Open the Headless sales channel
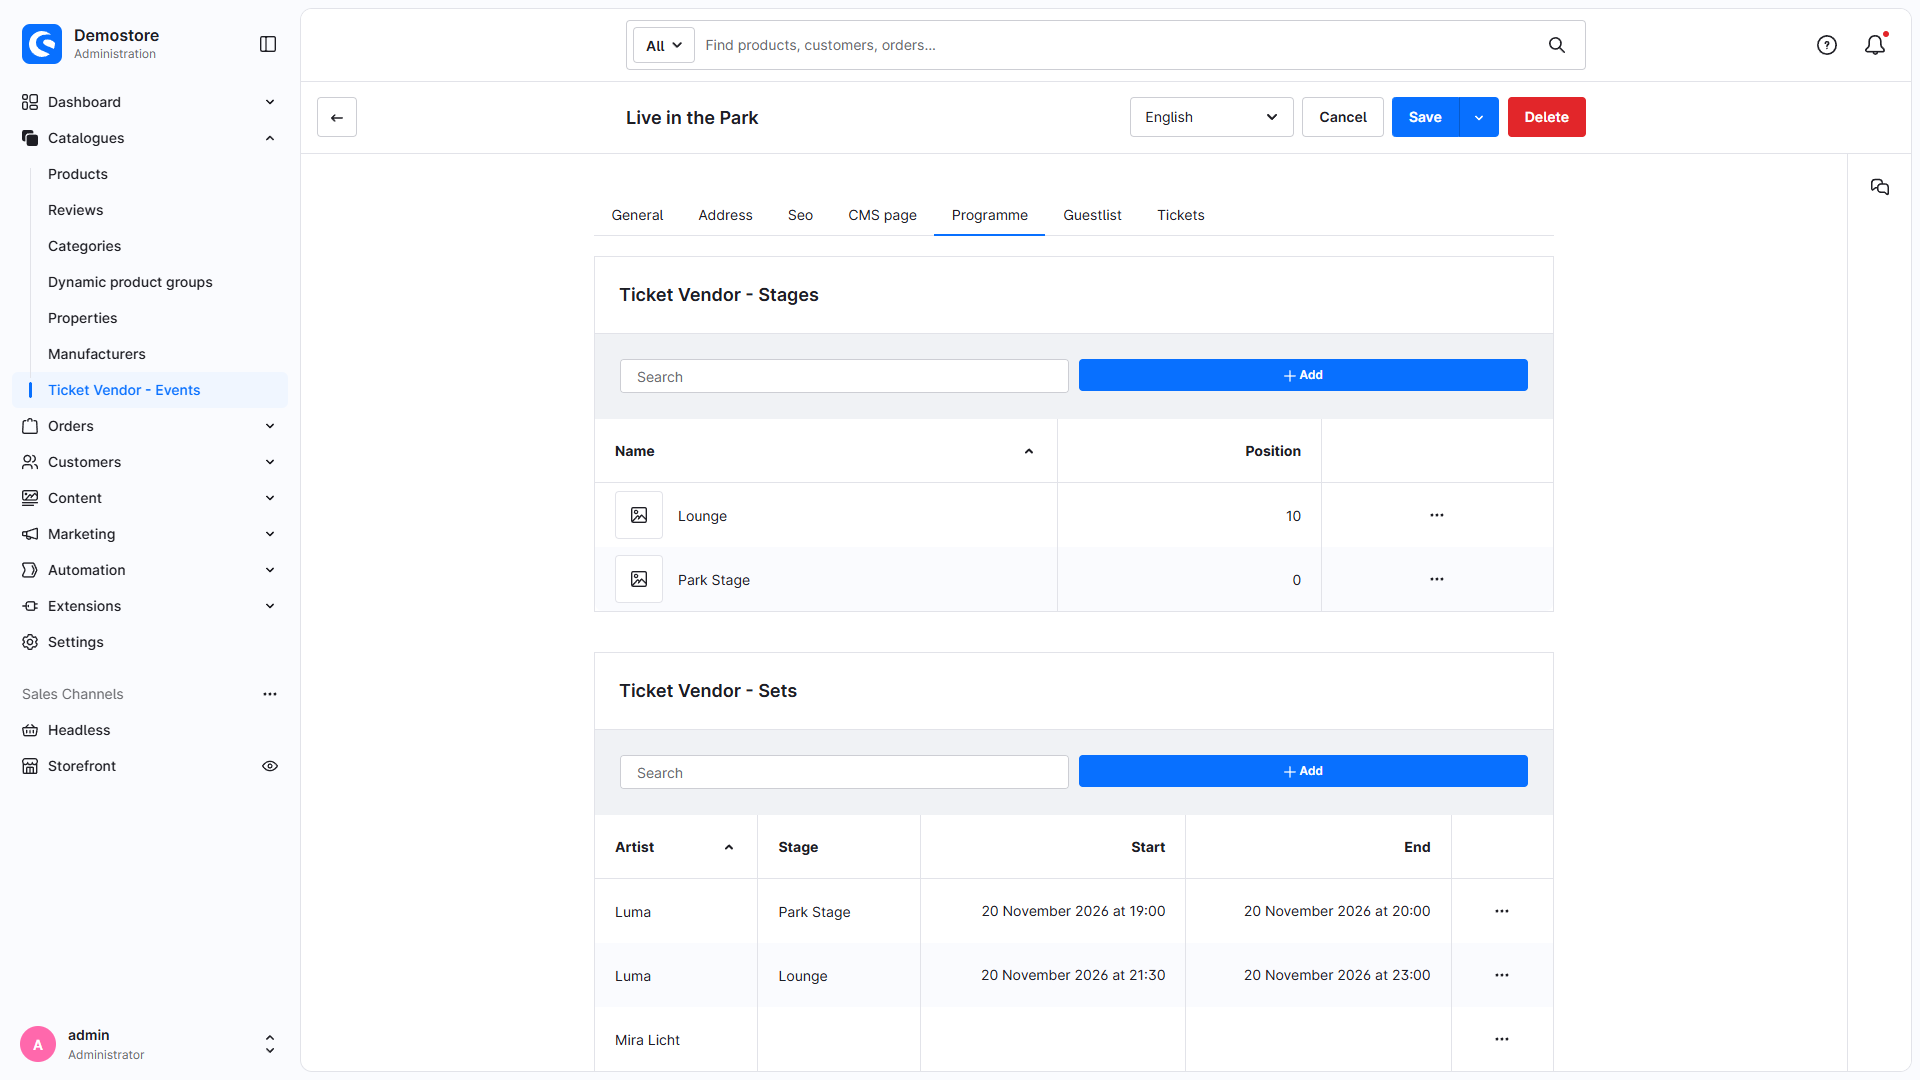This screenshot has height=1080, width=1920. pyautogui.click(x=79, y=730)
